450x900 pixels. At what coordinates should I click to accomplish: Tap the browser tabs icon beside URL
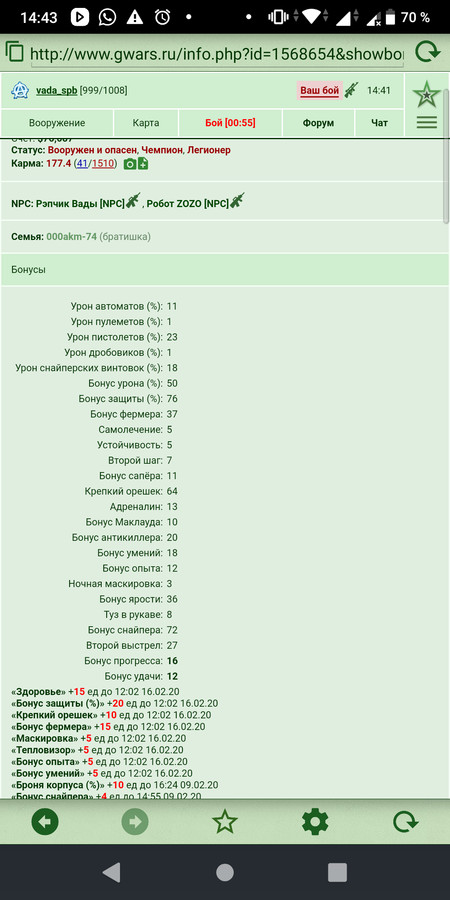(15, 52)
